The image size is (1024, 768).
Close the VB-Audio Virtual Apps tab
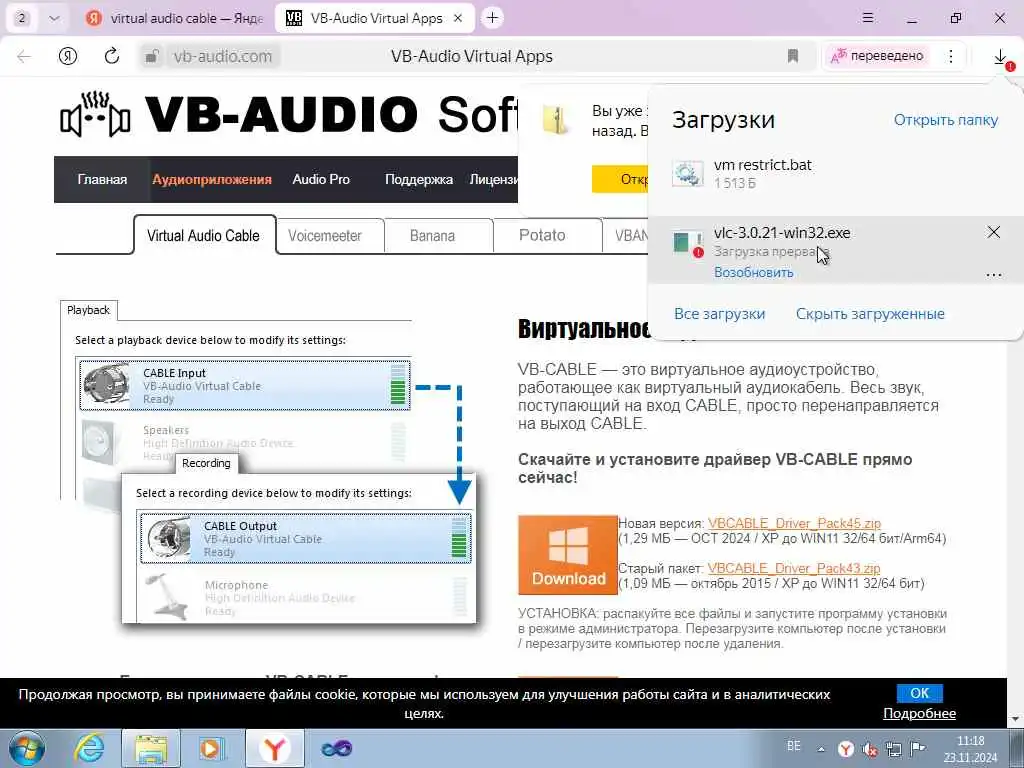(x=458, y=18)
